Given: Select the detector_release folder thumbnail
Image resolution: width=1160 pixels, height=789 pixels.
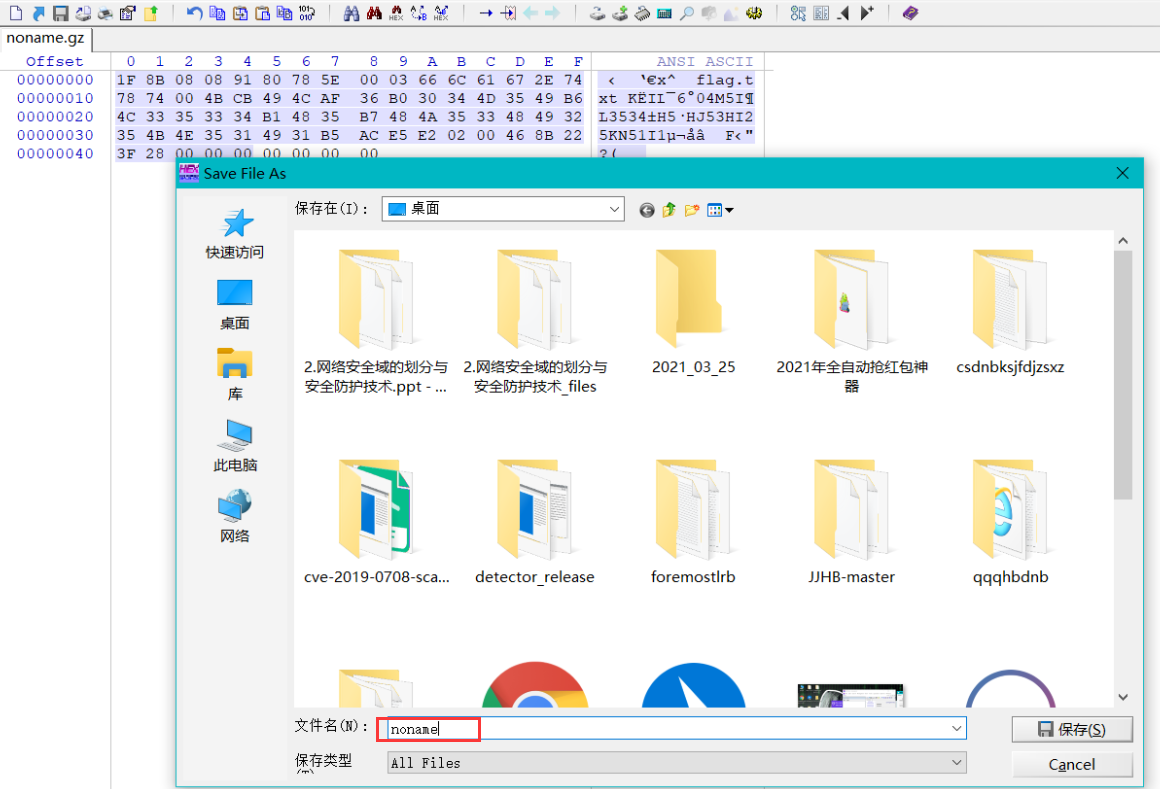Looking at the screenshot, I should pos(534,510).
